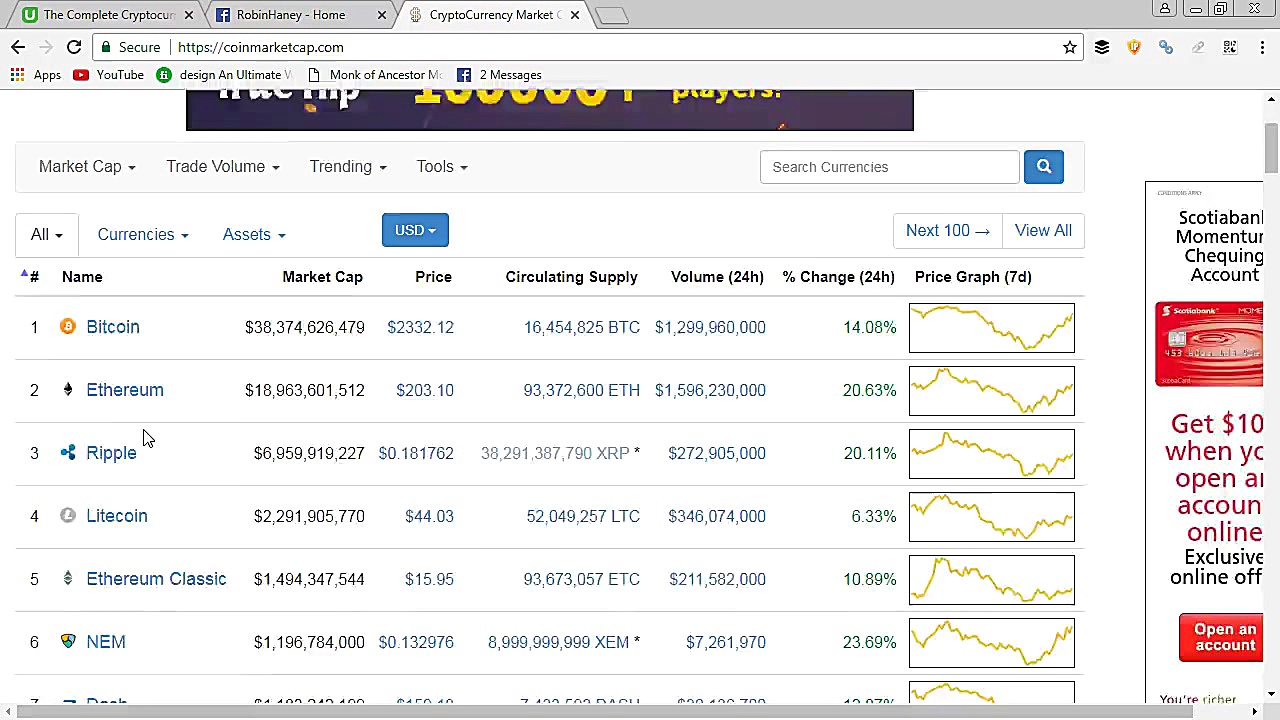
Task: Click Bitcoin price $2332.12
Action: coord(420,327)
